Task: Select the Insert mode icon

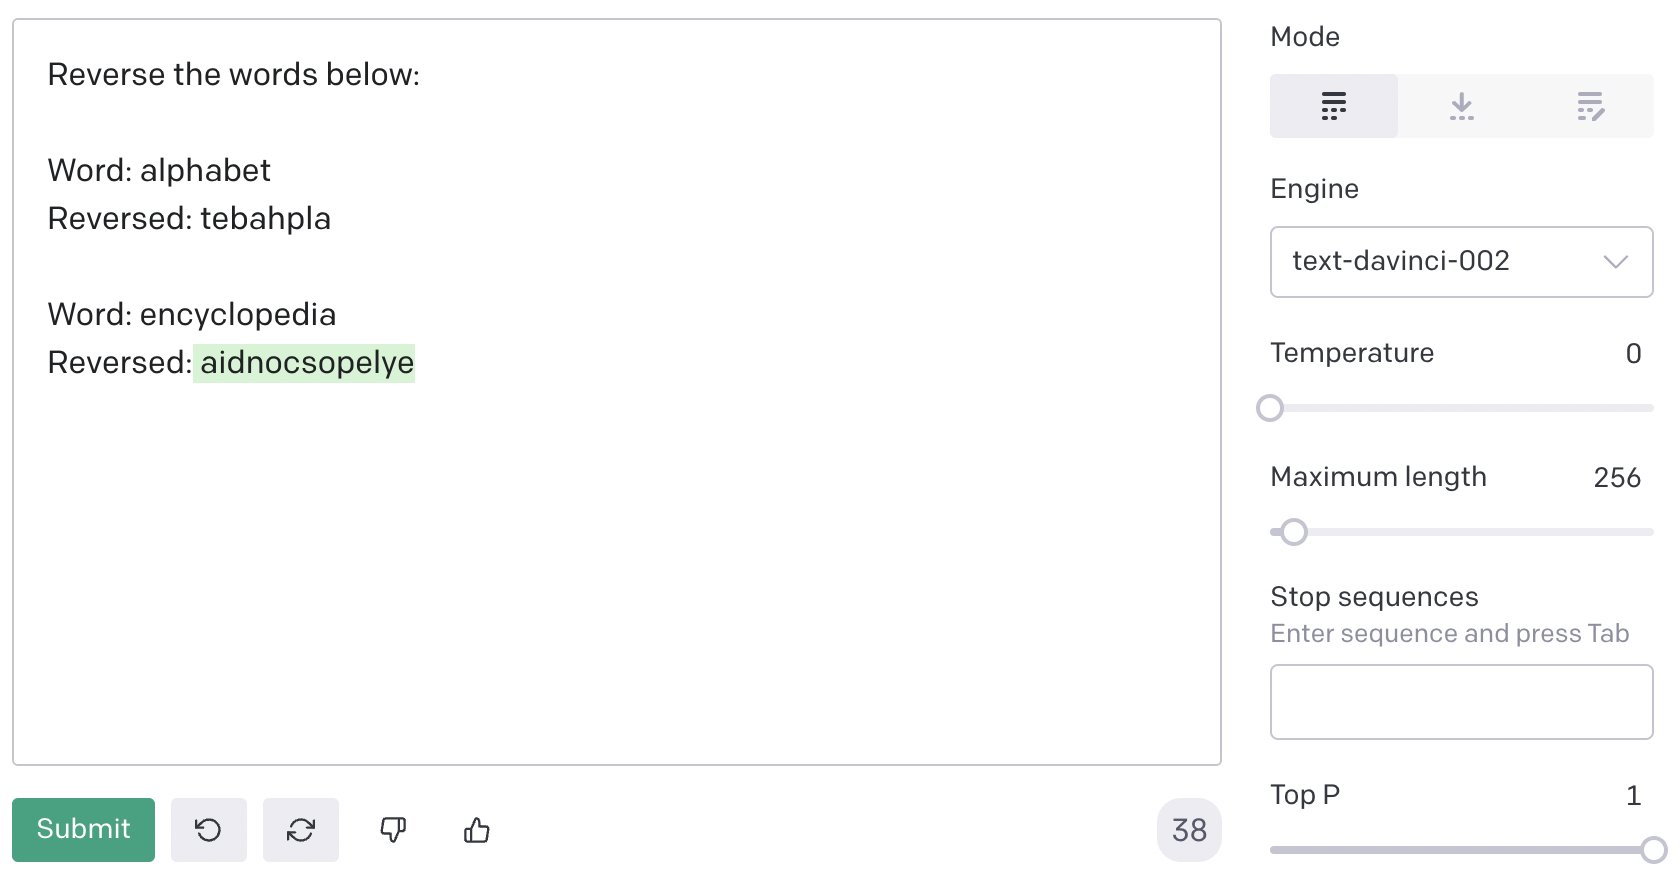Action: [x=1461, y=106]
